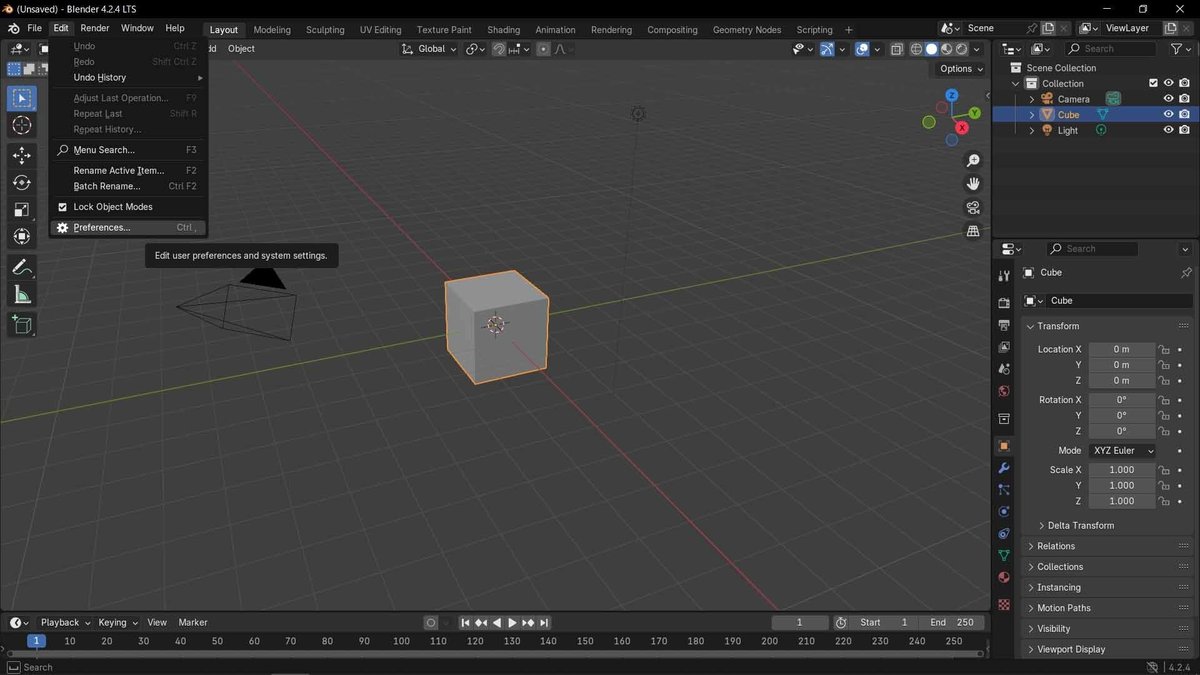The height and width of the screenshot is (675, 1200).
Task: Uncheck Lock Object Modes
Action: [x=62, y=206]
